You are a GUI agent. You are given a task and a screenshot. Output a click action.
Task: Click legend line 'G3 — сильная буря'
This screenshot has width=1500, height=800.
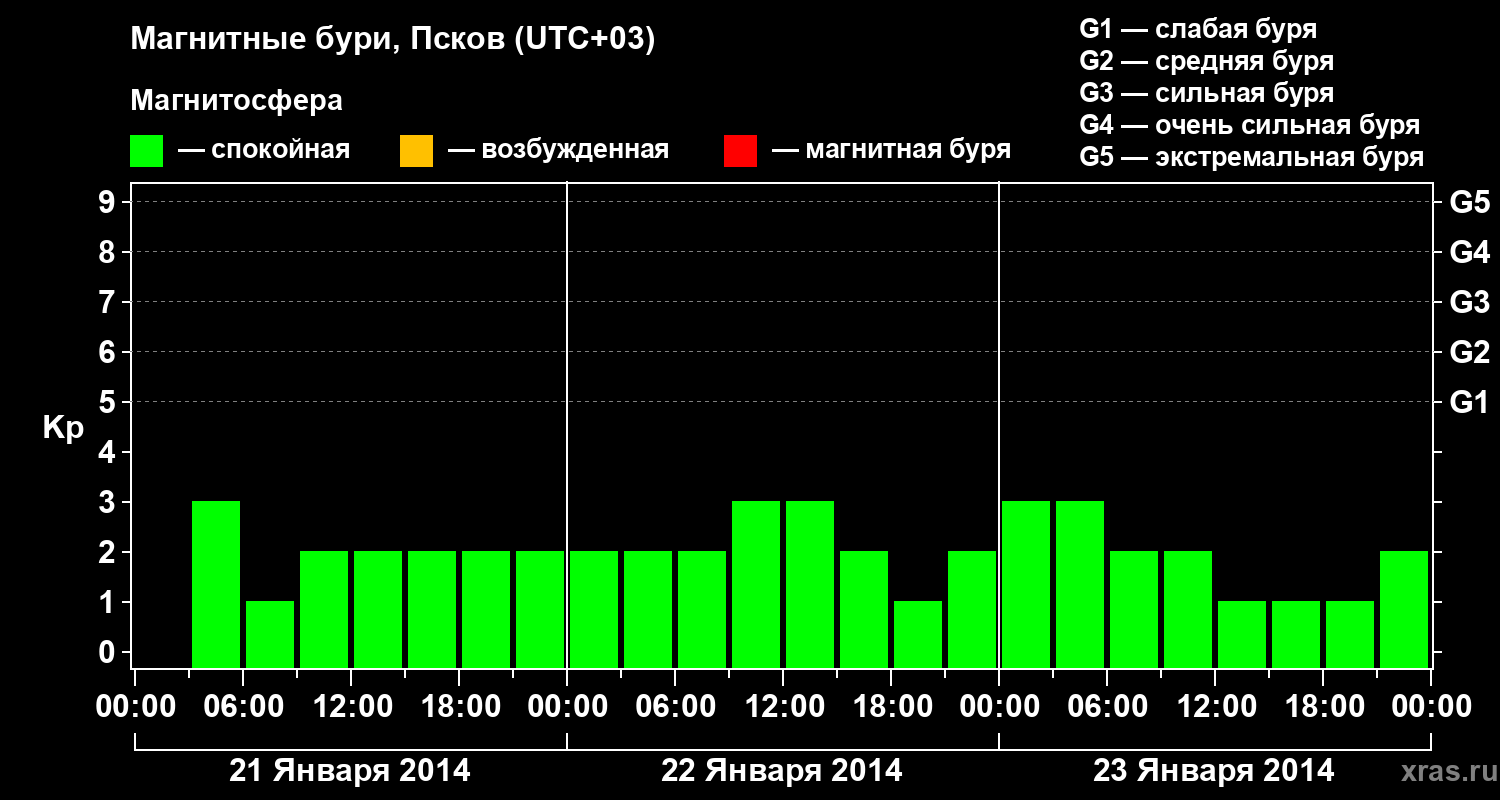pyautogui.click(x=1207, y=93)
